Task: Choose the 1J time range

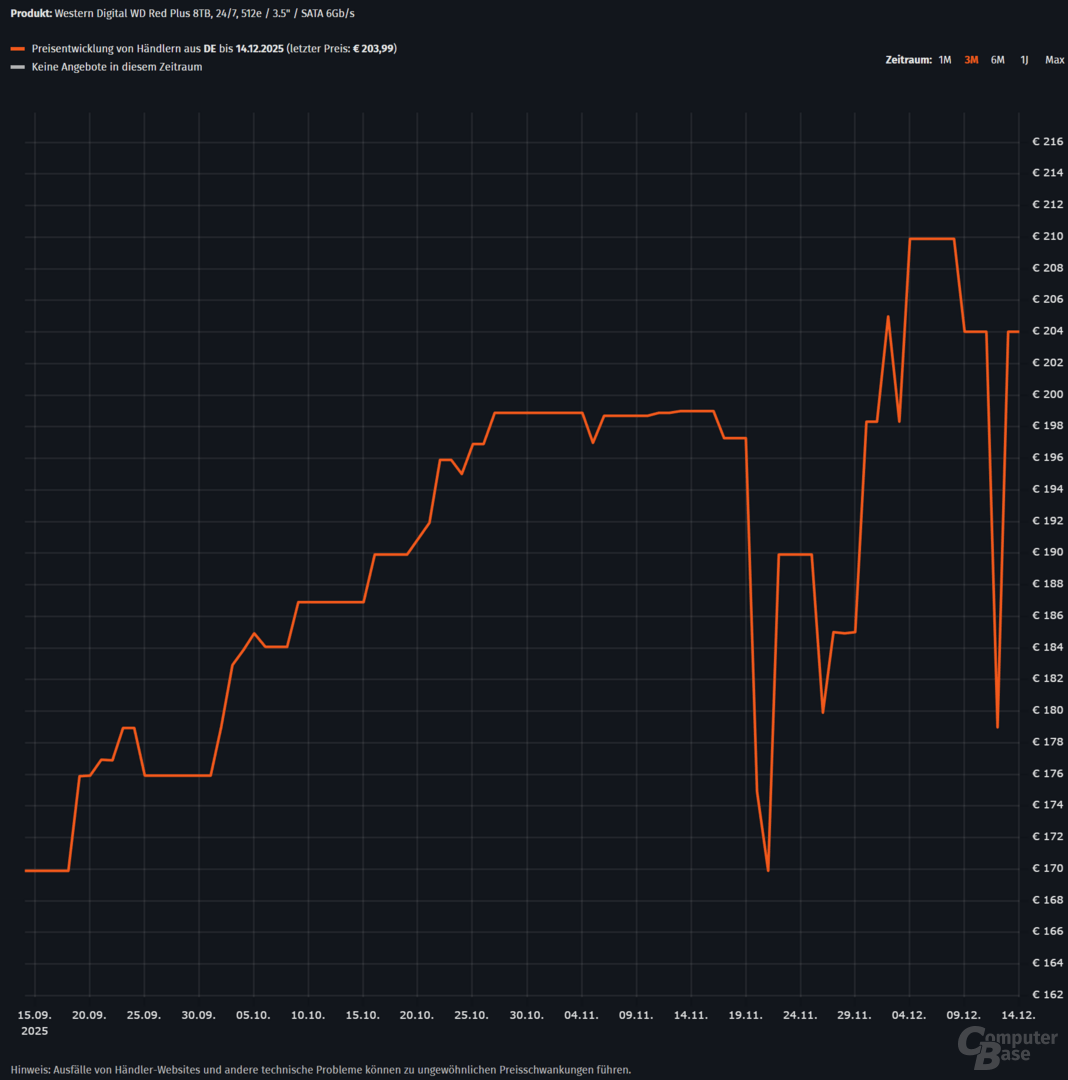Action: point(1024,60)
